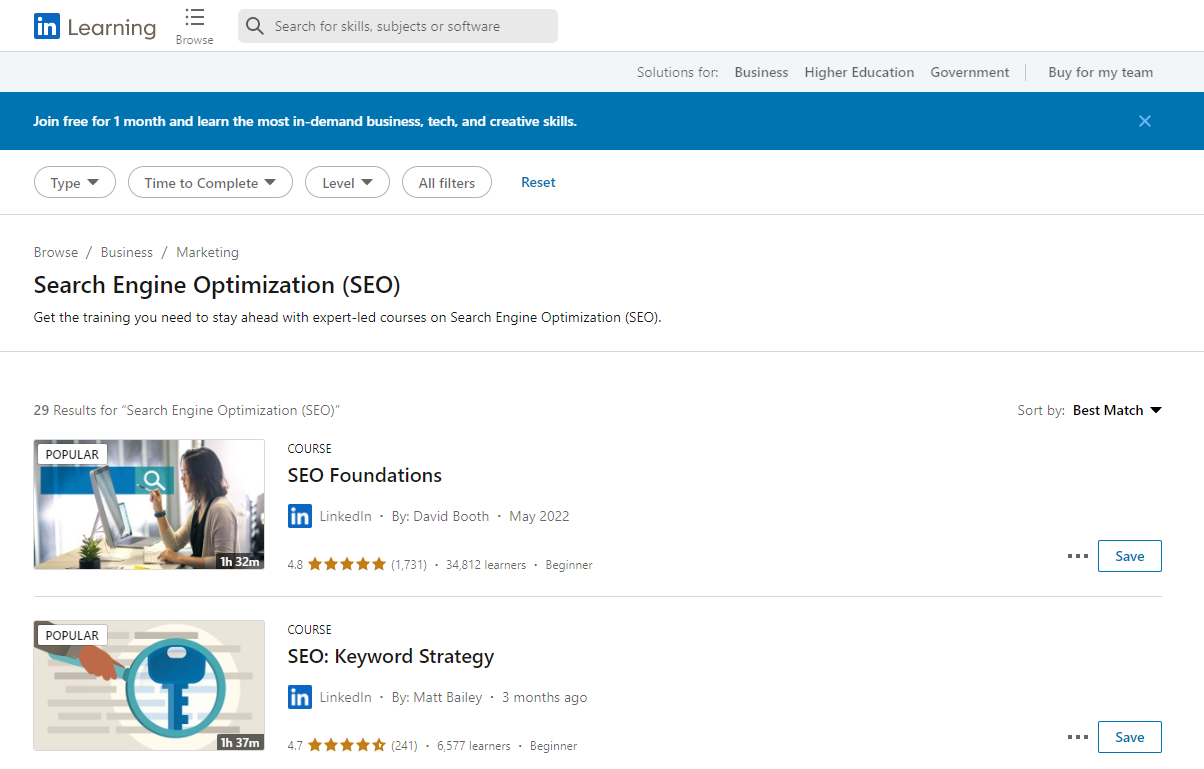Navigate to Marketing in breadcrumb
Image resolution: width=1204 pixels, height=769 pixels.
[x=207, y=252]
